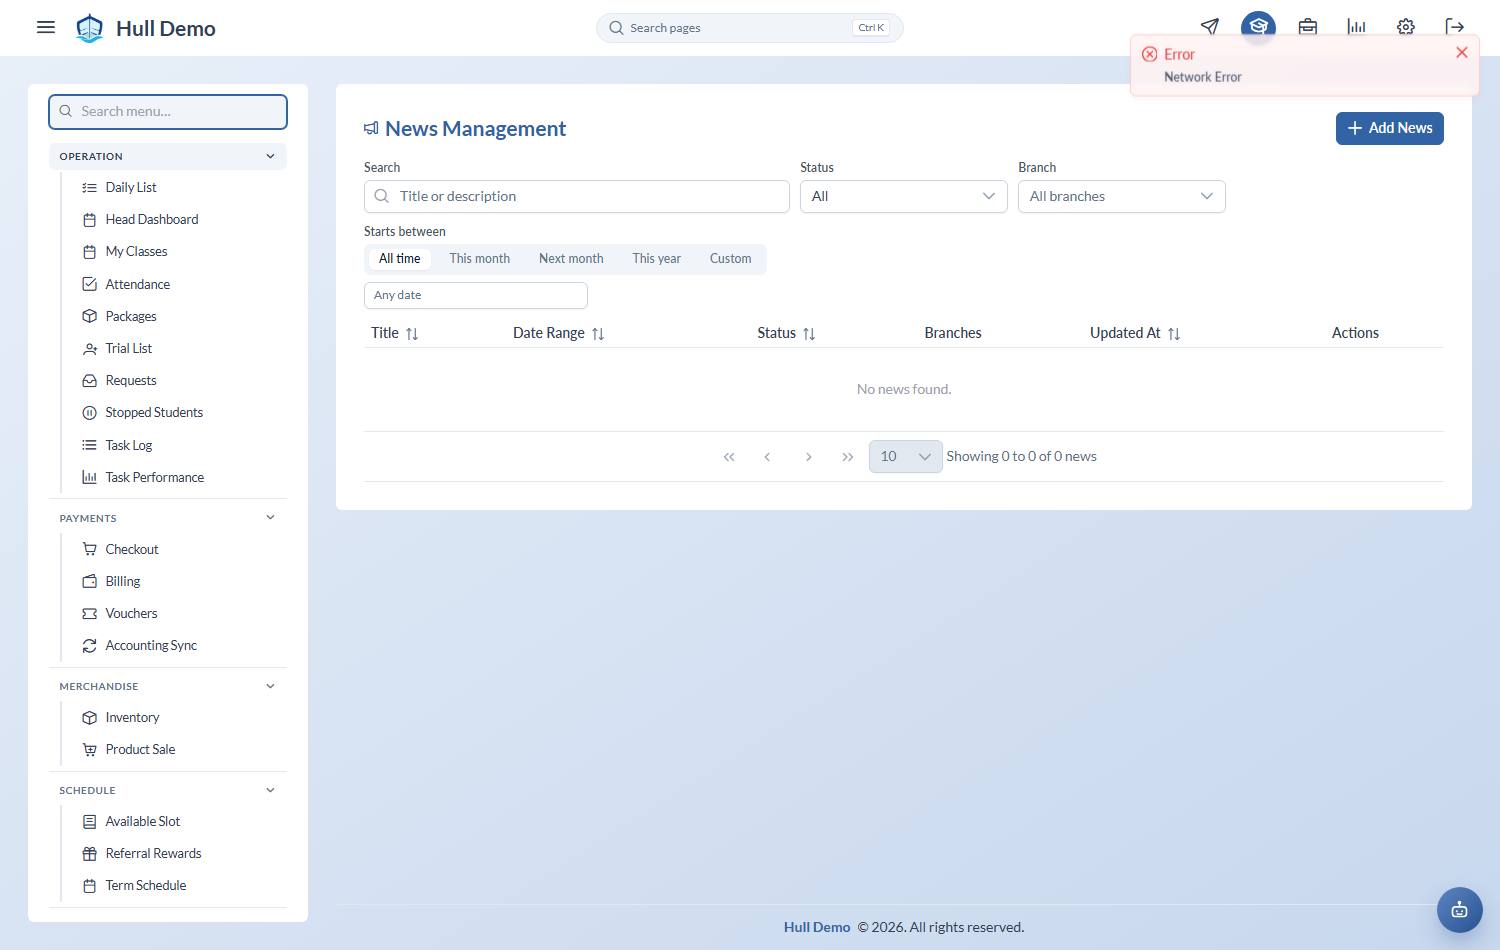
Task: Open the chatbot robot icon
Action: pyautogui.click(x=1459, y=910)
